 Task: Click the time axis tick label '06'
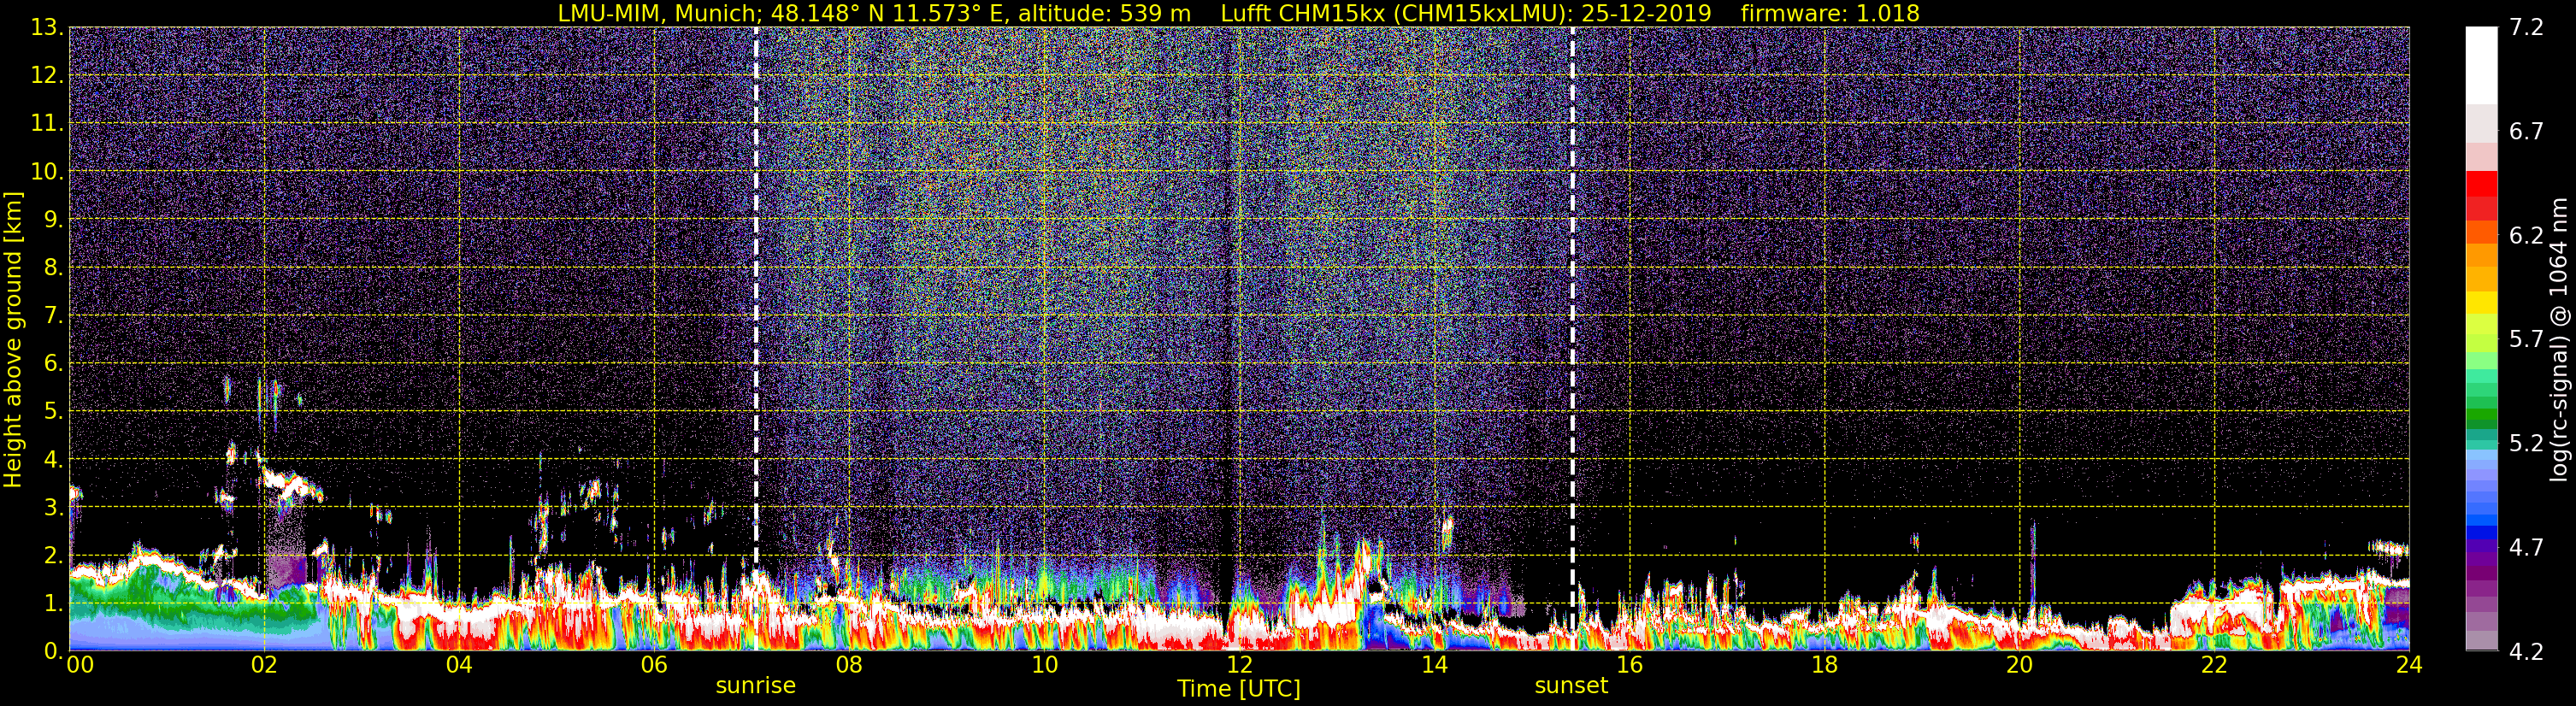pyautogui.click(x=654, y=665)
